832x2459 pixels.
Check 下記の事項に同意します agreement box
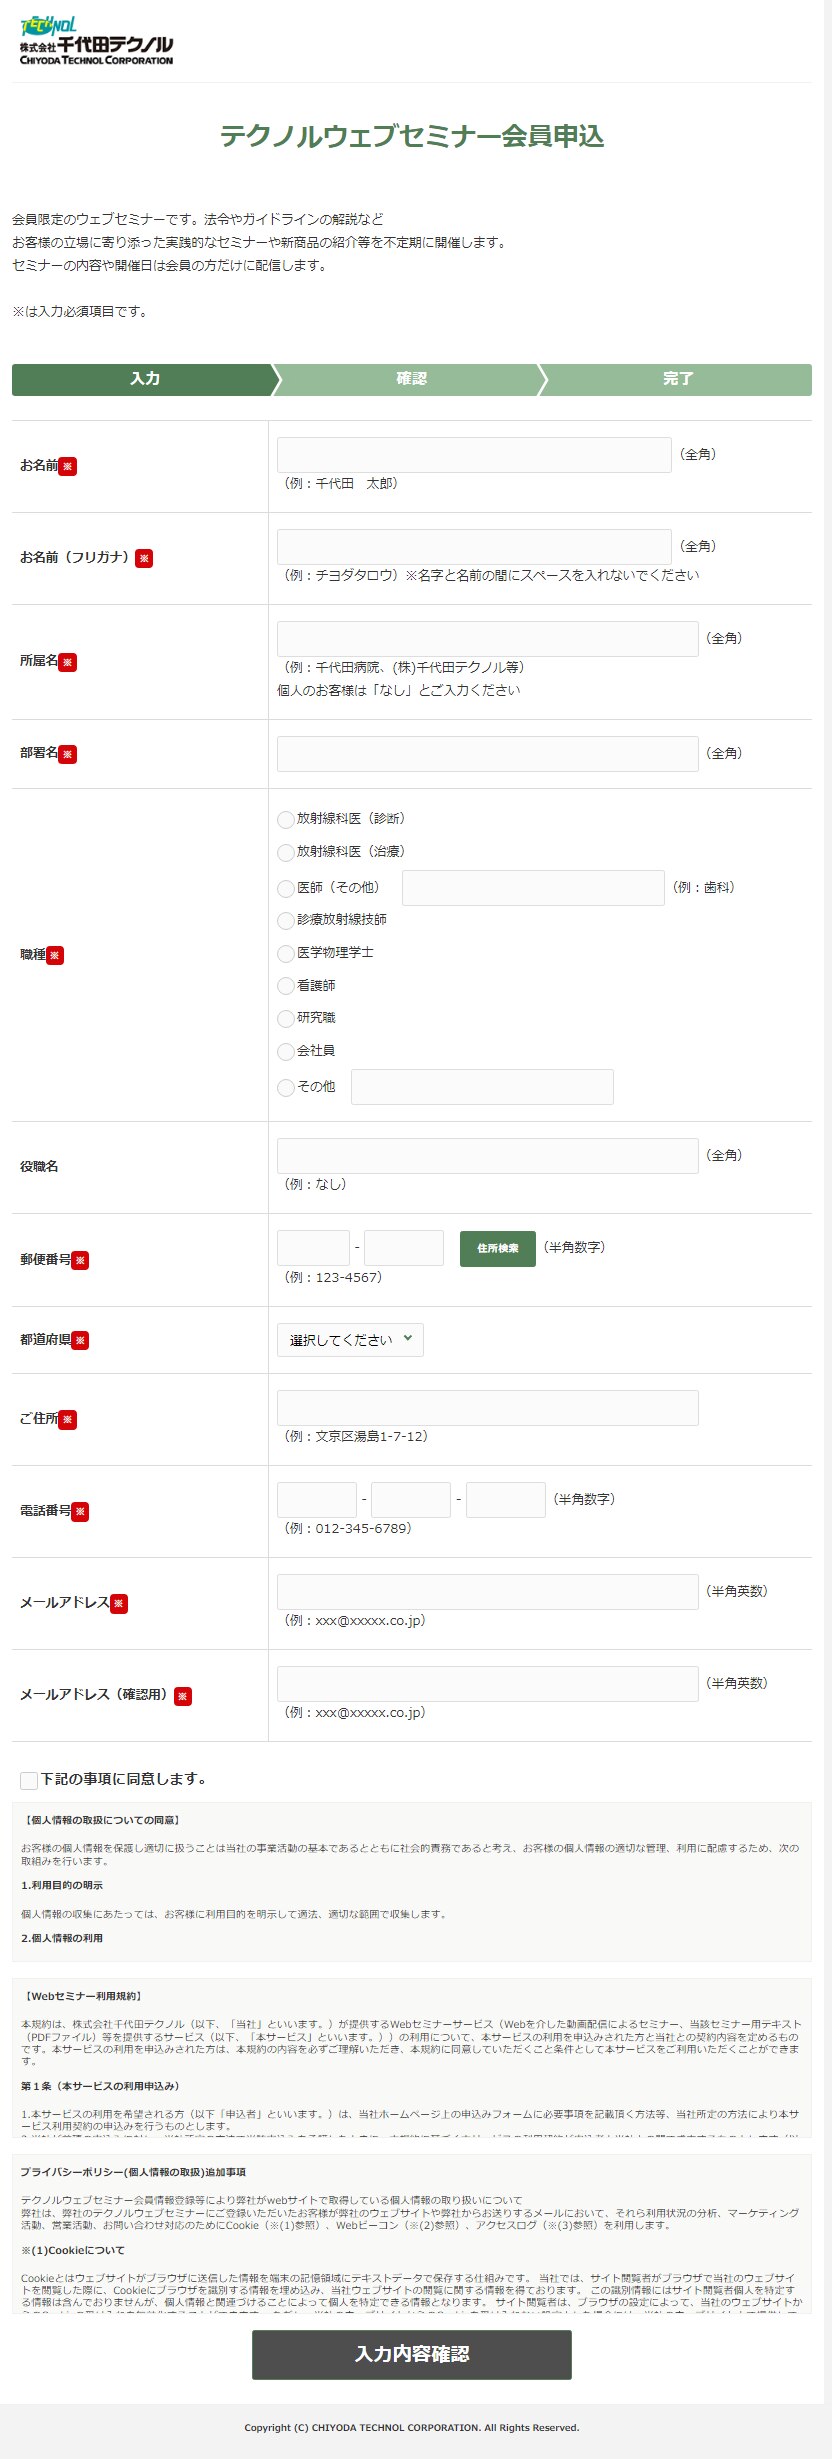point(29,1779)
